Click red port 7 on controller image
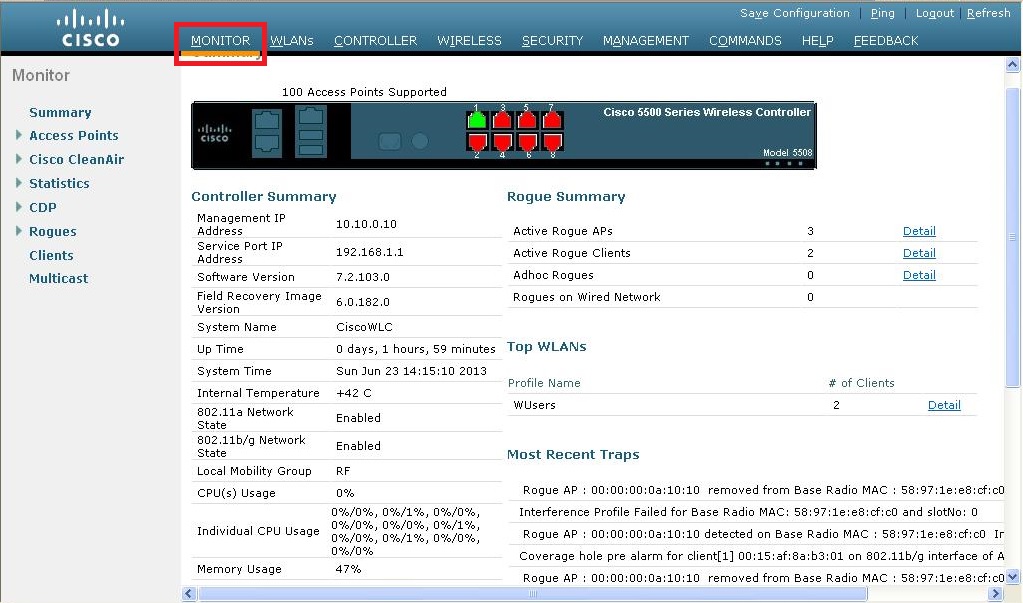Viewport: 1023px width, 603px height. coord(552,119)
